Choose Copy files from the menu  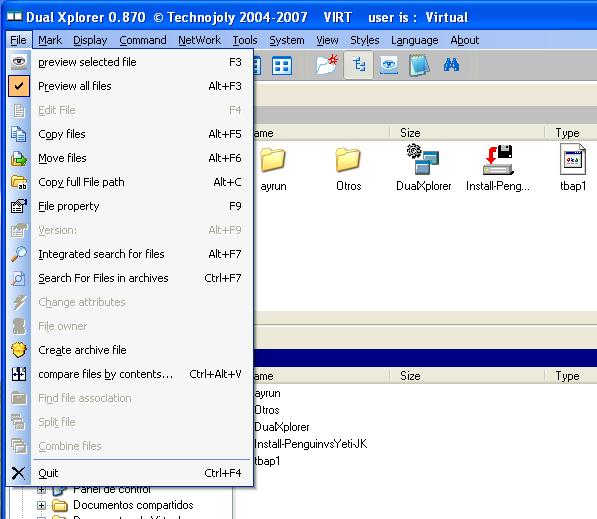(142, 134)
